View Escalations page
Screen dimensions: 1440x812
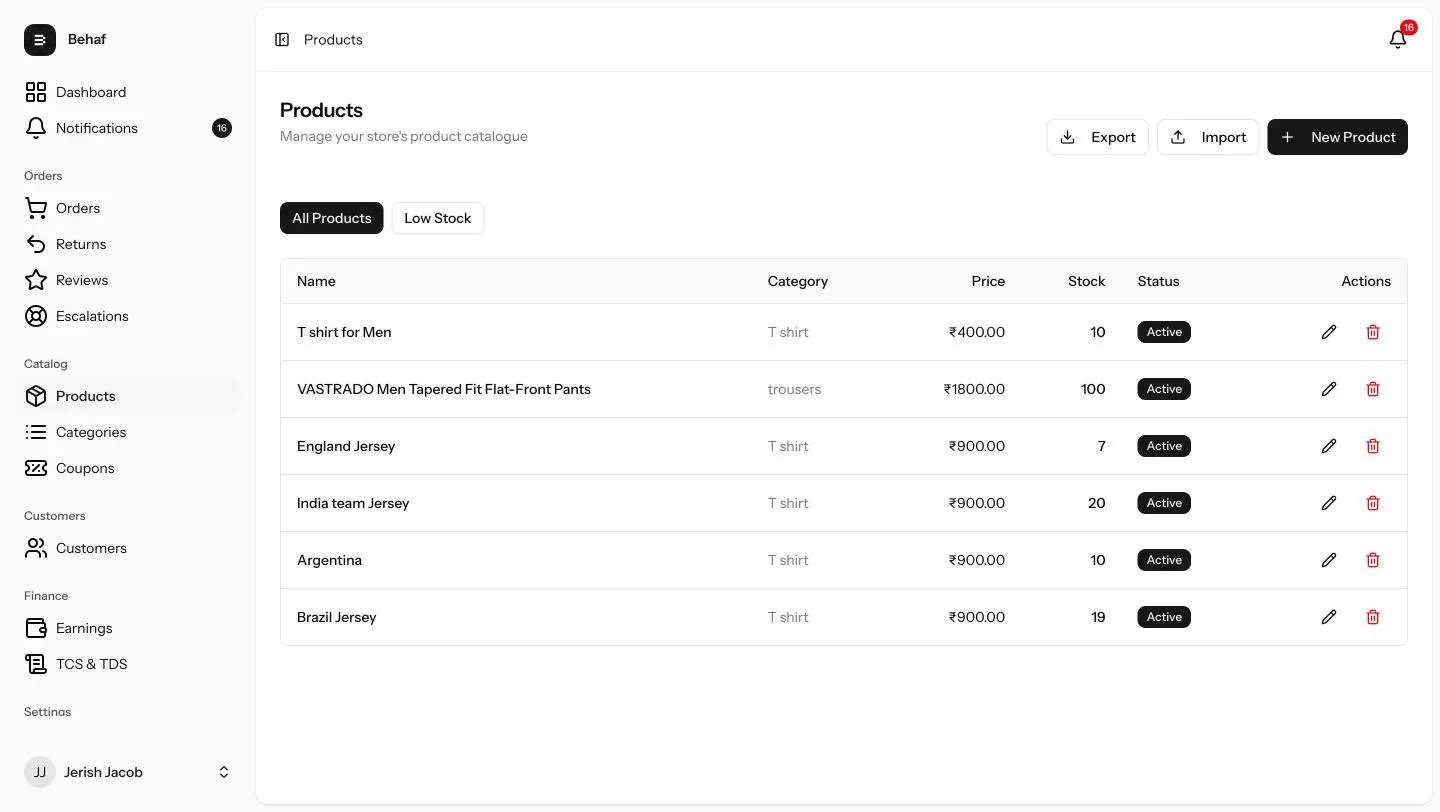click(x=128, y=316)
